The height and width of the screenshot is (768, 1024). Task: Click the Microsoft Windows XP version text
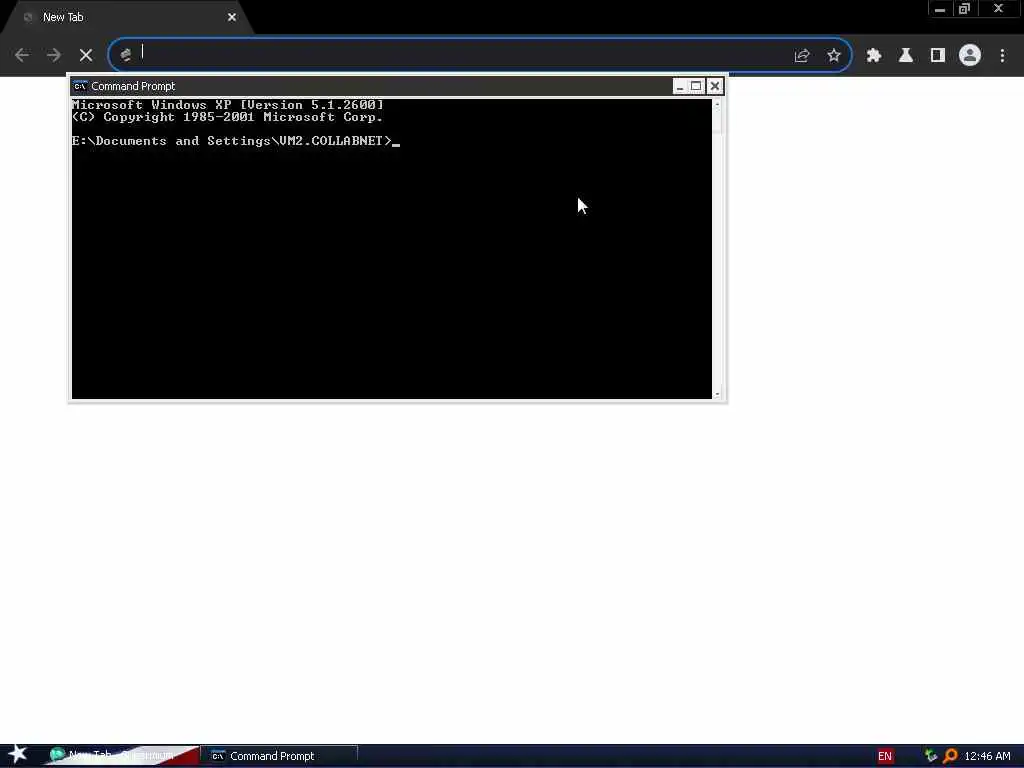coord(228,105)
